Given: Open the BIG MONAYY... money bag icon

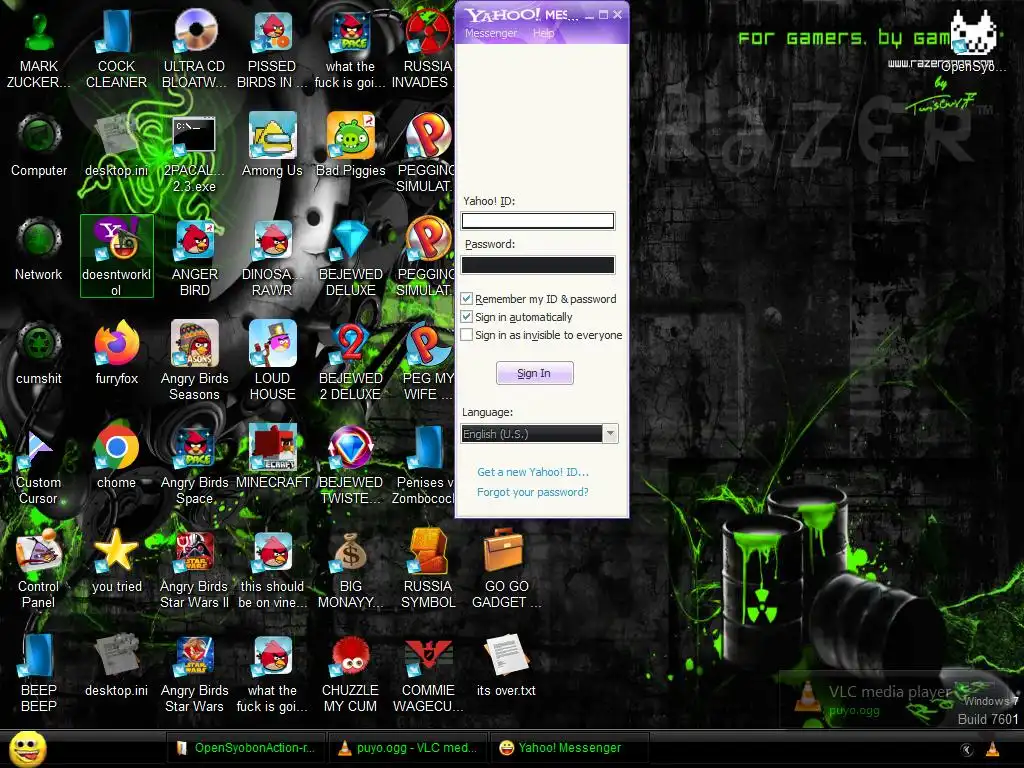Looking at the screenshot, I should coord(351,552).
